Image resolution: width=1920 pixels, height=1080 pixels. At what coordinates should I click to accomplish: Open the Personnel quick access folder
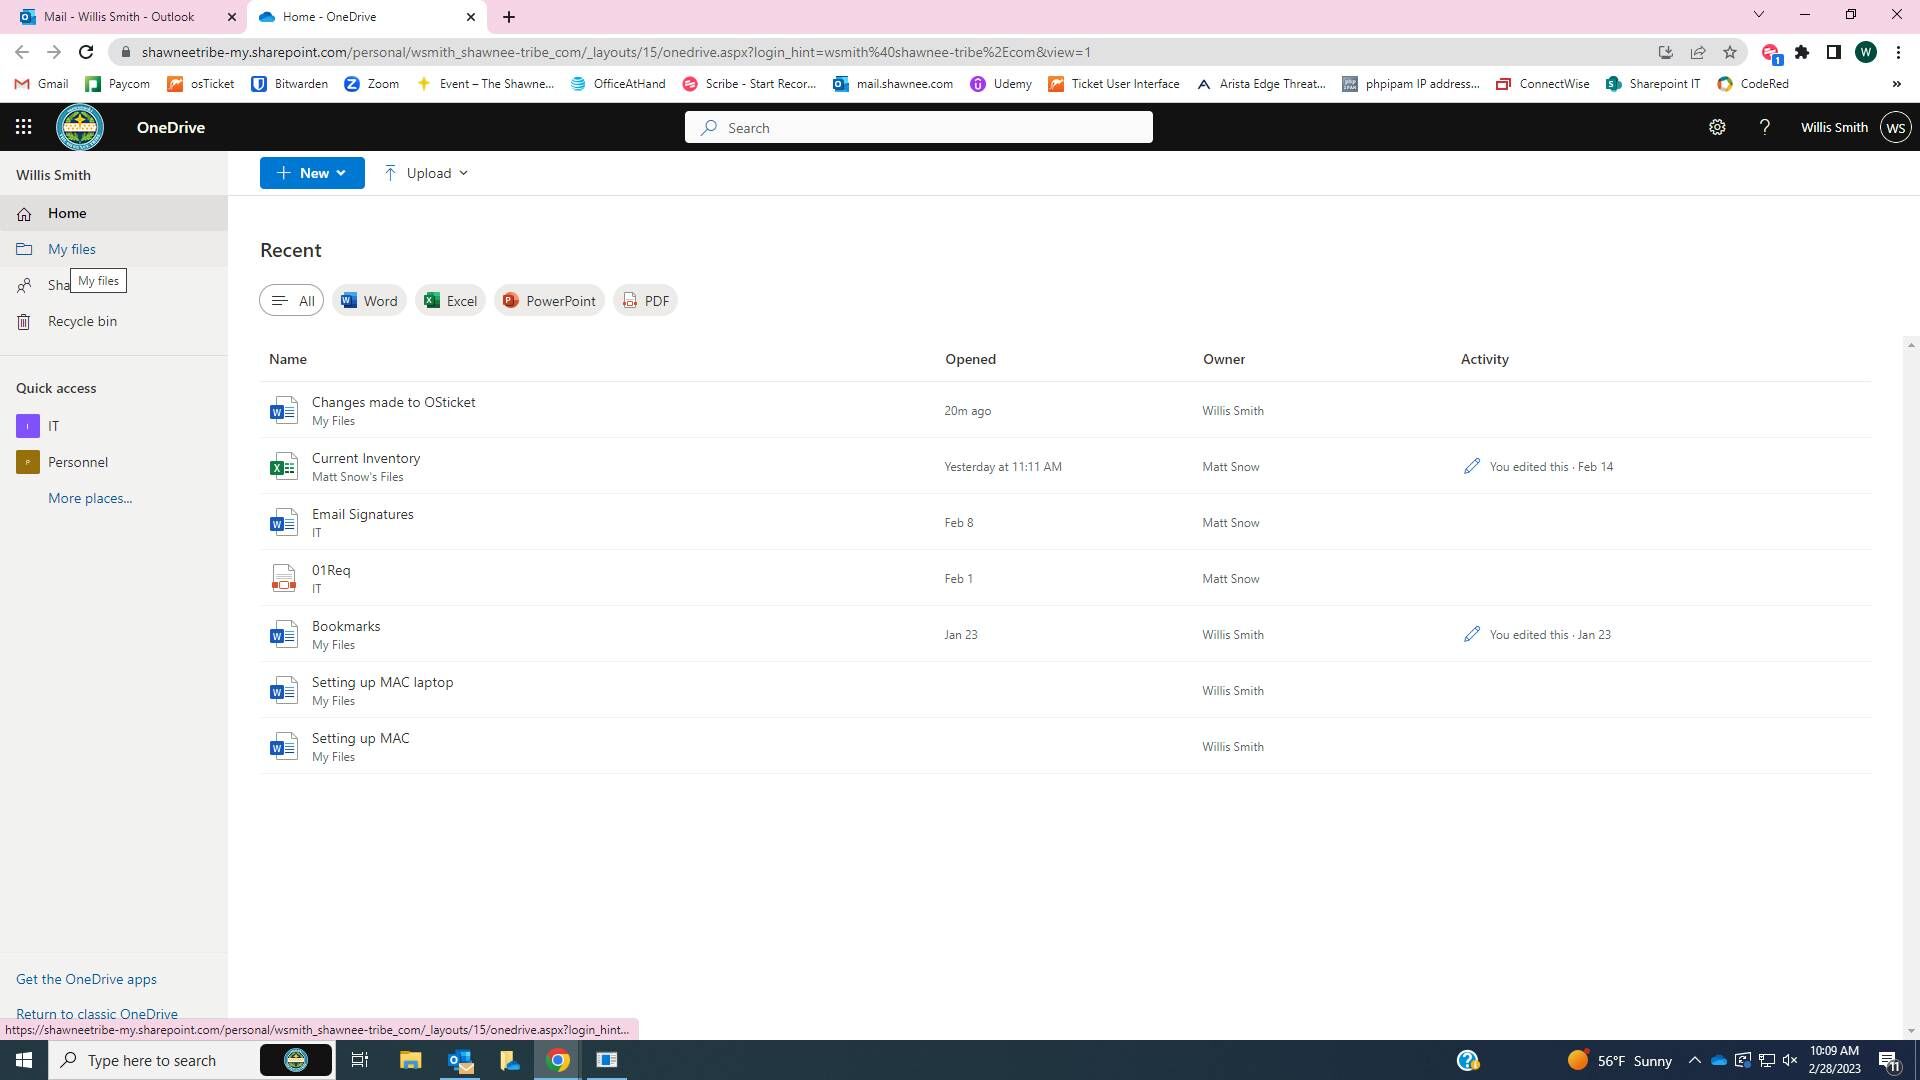(77, 461)
